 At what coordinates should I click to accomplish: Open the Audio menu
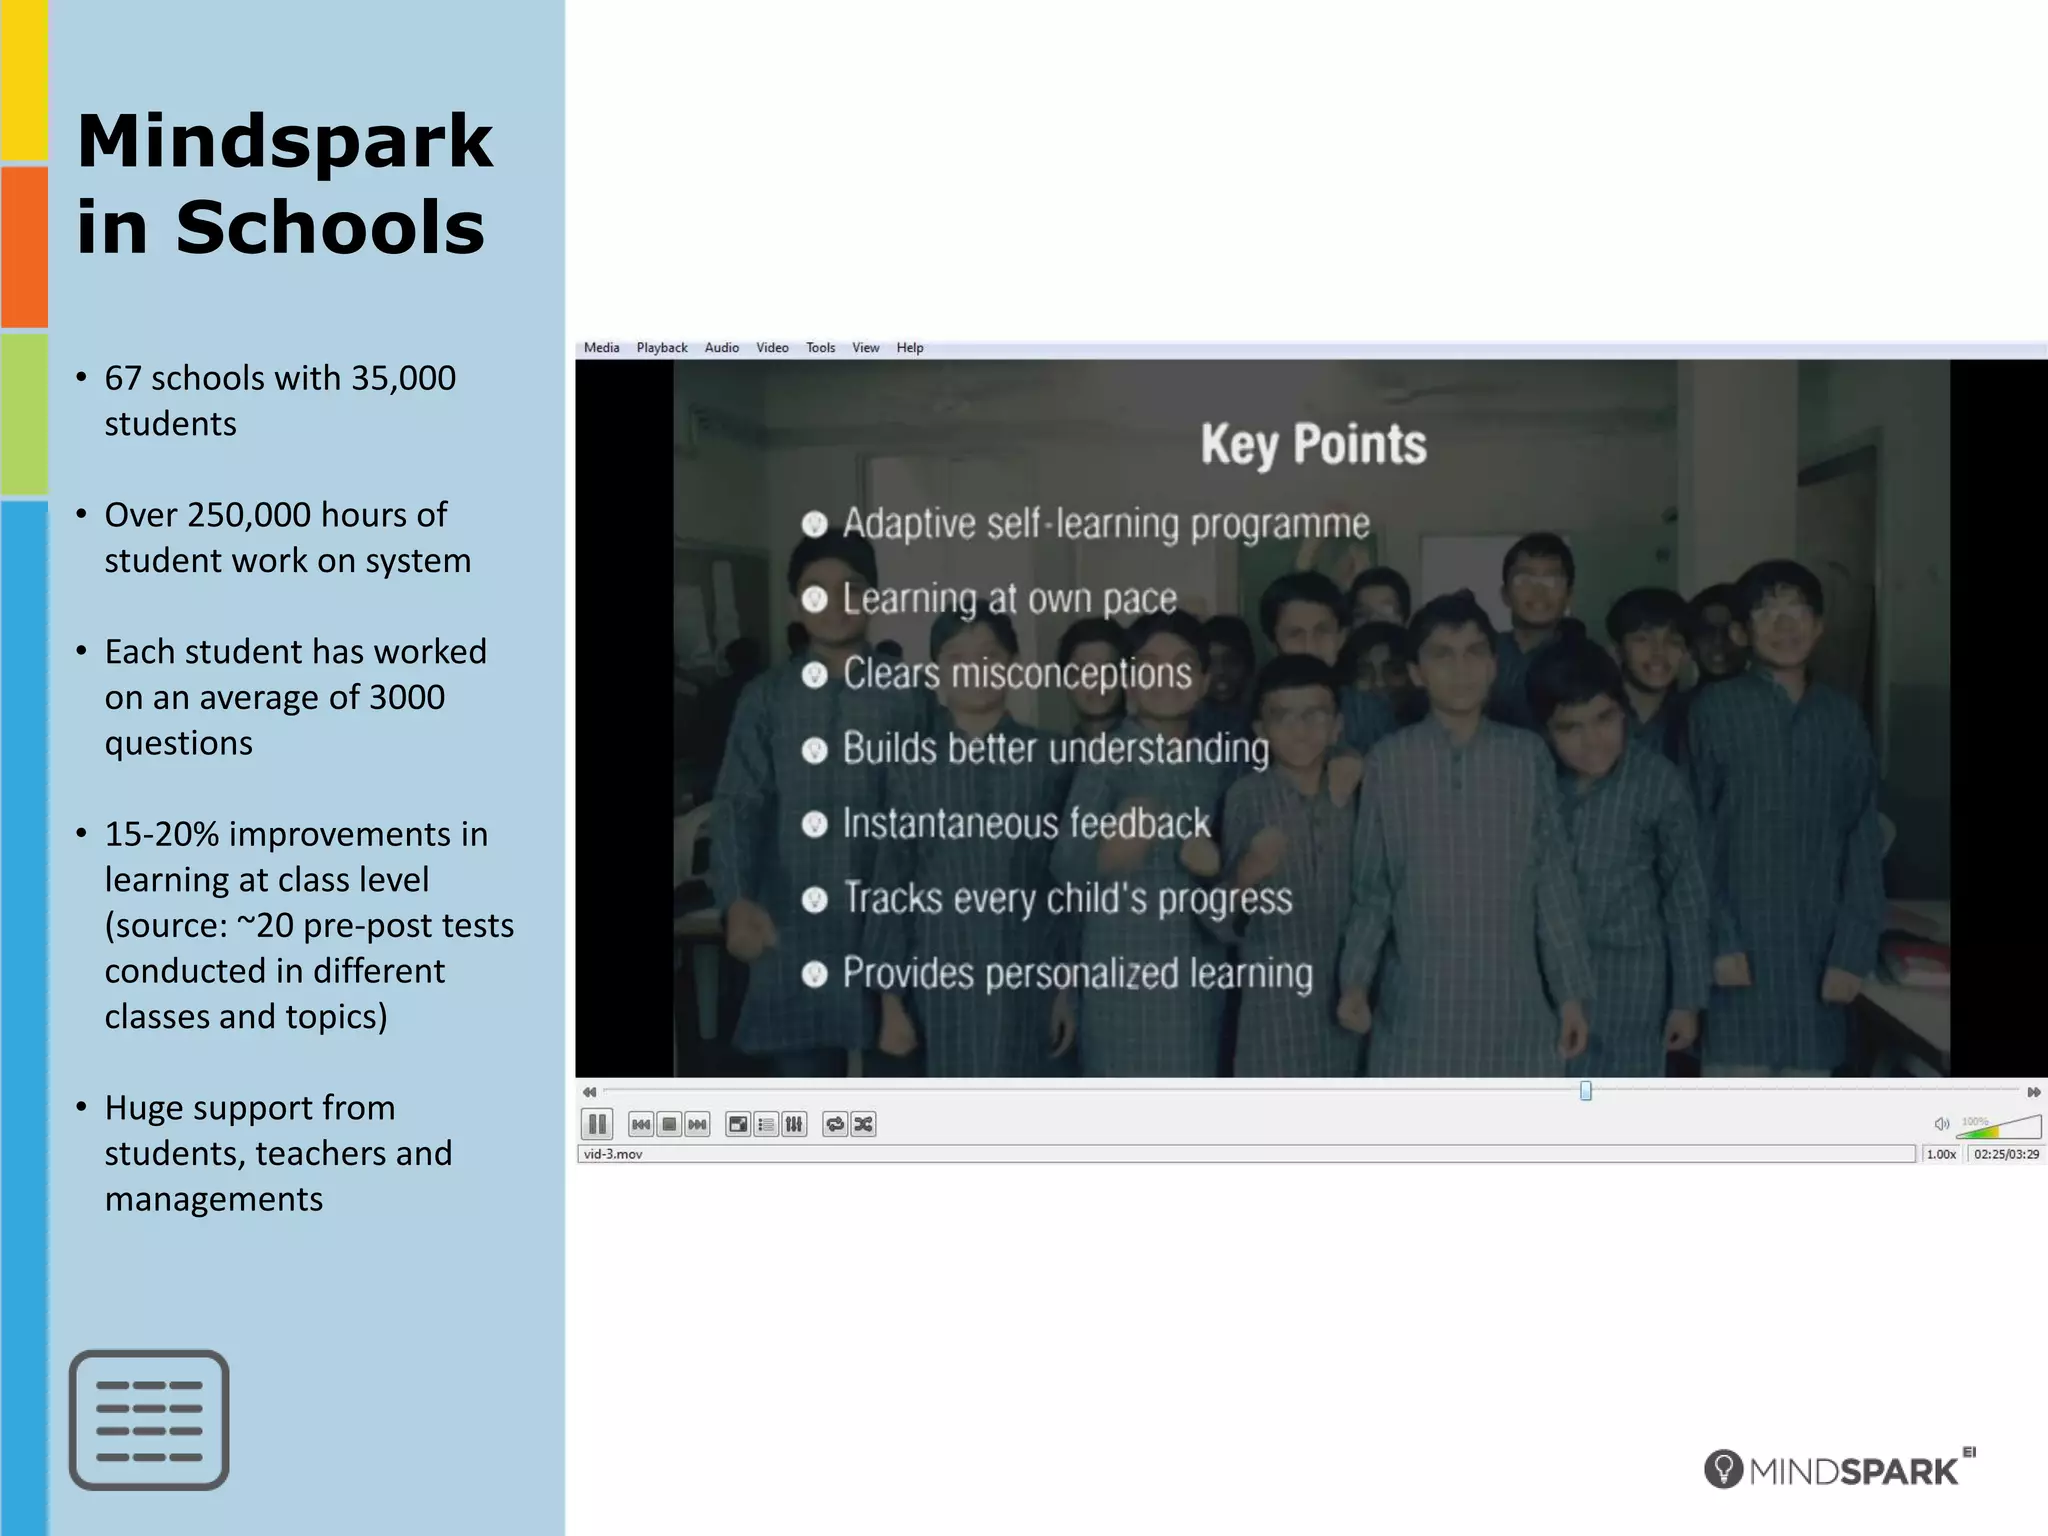(722, 348)
